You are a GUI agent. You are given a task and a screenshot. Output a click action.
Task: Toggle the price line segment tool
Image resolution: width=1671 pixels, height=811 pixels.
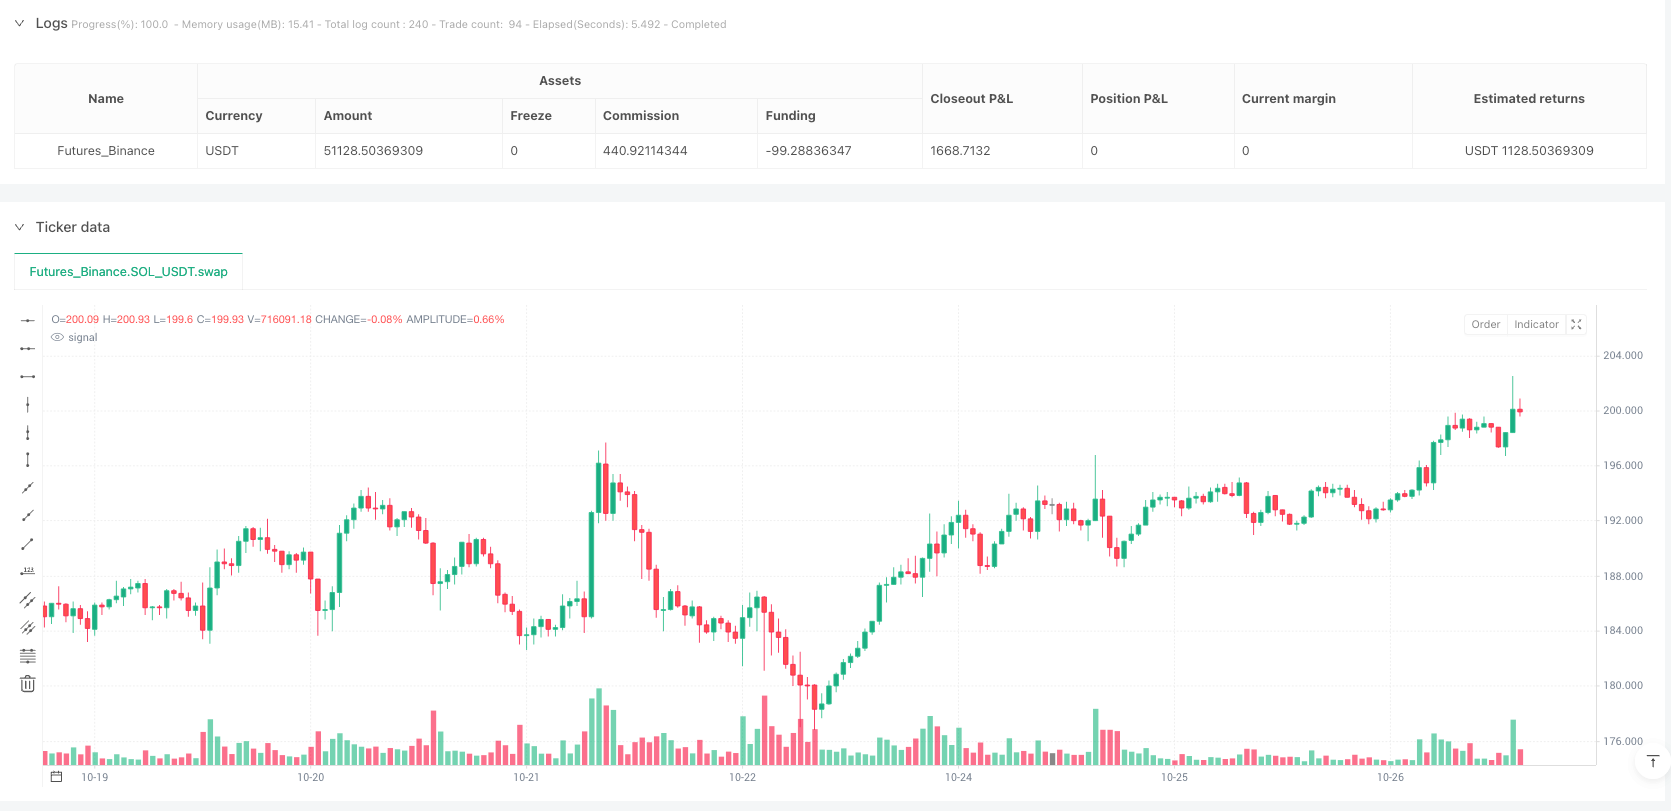(27, 376)
